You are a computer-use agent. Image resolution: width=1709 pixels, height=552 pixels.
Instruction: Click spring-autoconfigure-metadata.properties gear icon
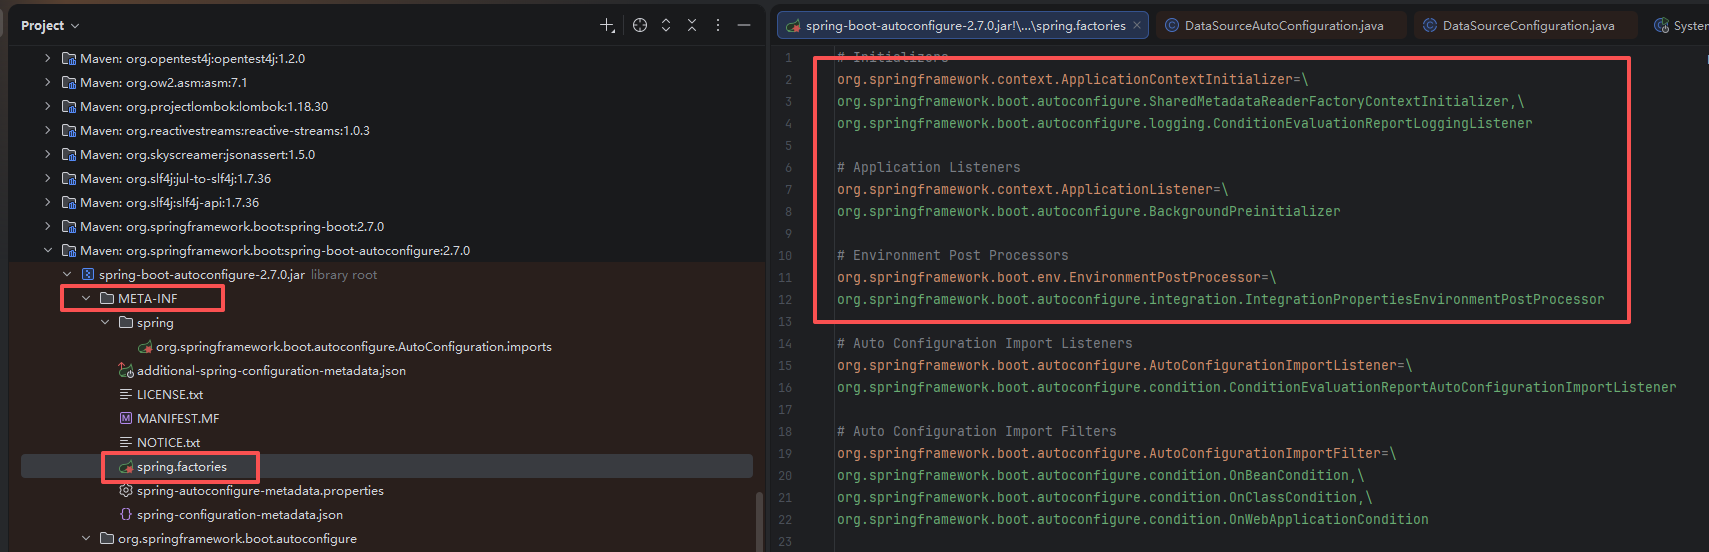[x=126, y=491]
